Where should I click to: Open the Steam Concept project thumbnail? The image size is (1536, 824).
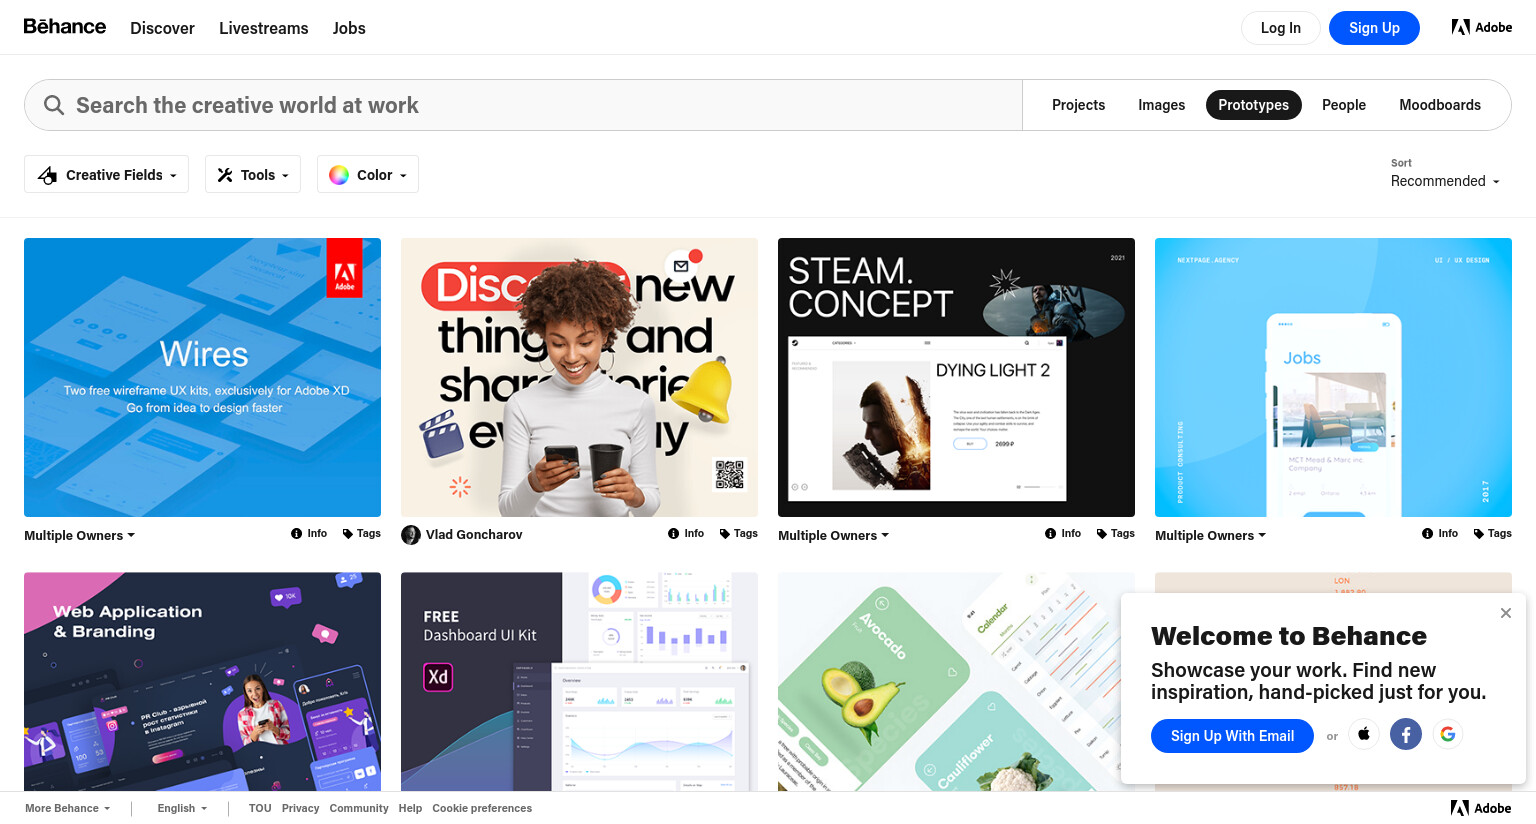click(x=956, y=377)
